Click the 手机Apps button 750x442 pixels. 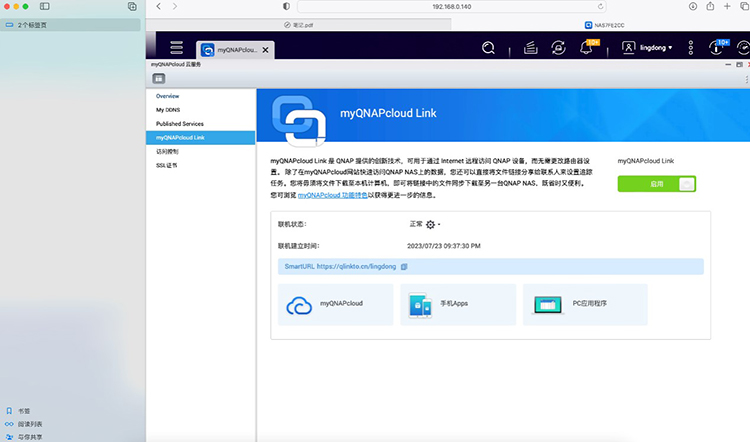(x=456, y=304)
